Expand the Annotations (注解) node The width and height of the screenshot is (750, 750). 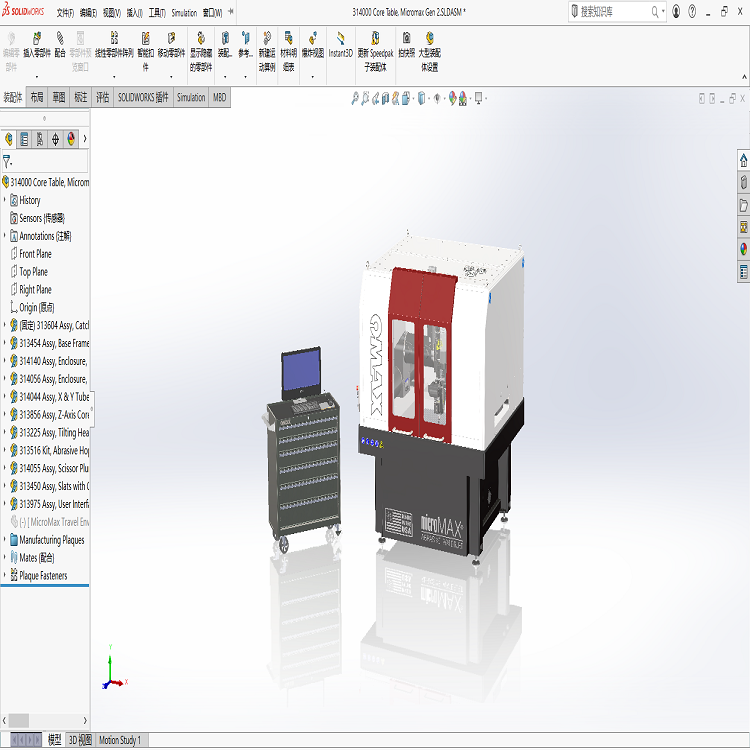coord(4,235)
